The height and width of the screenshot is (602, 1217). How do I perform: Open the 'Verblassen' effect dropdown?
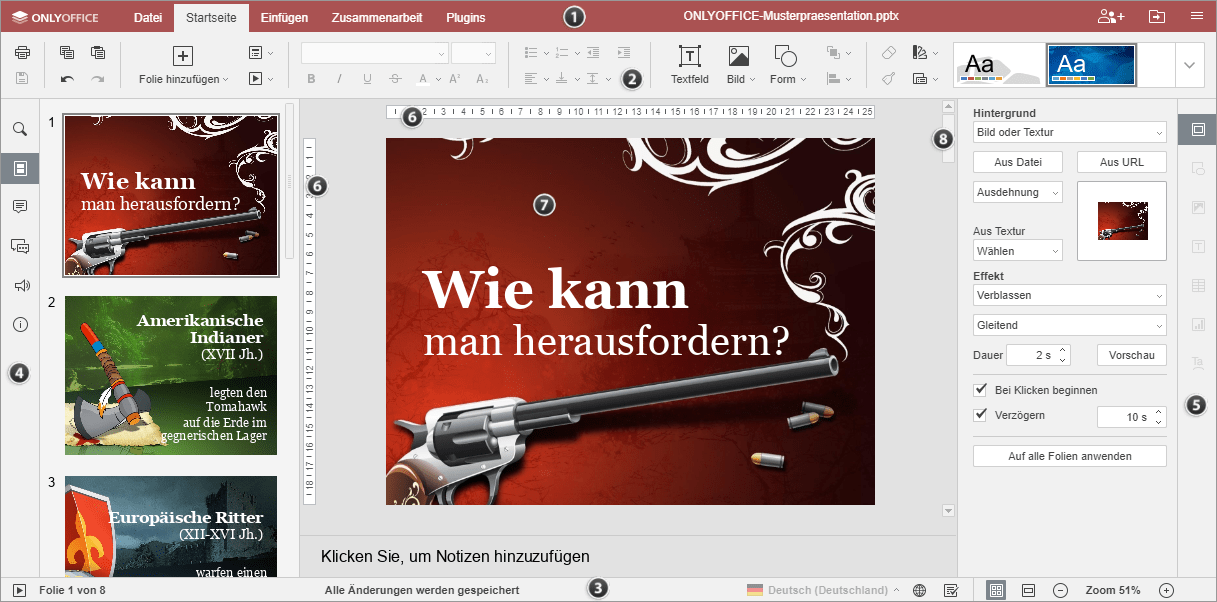pyautogui.click(x=1069, y=295)
